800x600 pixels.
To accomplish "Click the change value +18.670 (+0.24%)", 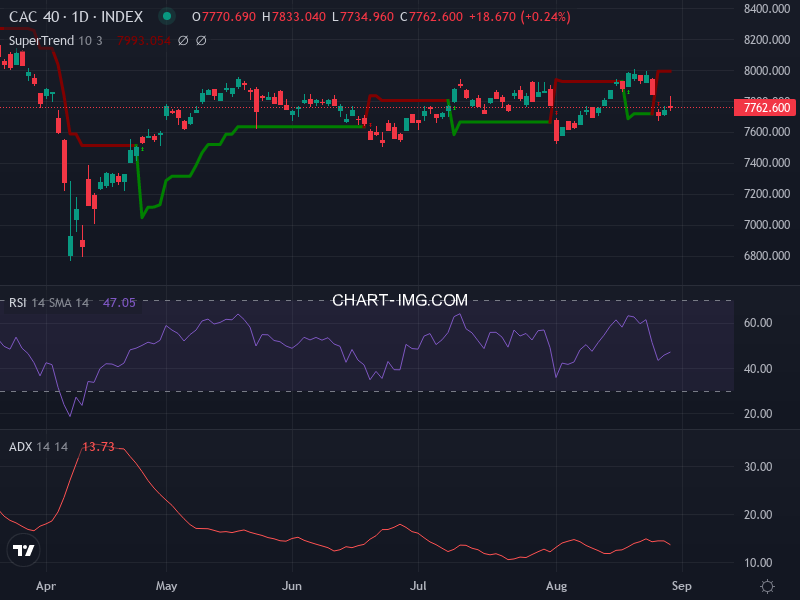I will (x=519, y=17).
